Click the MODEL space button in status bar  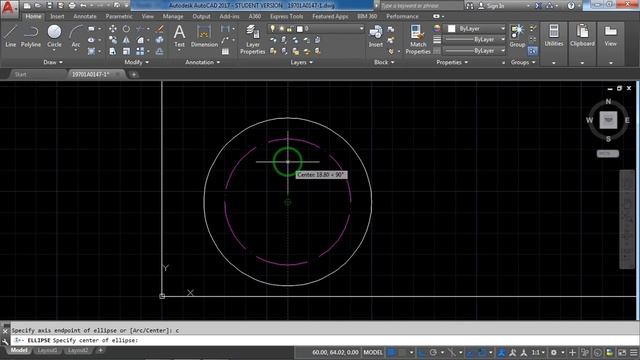(x=373, y=352)
